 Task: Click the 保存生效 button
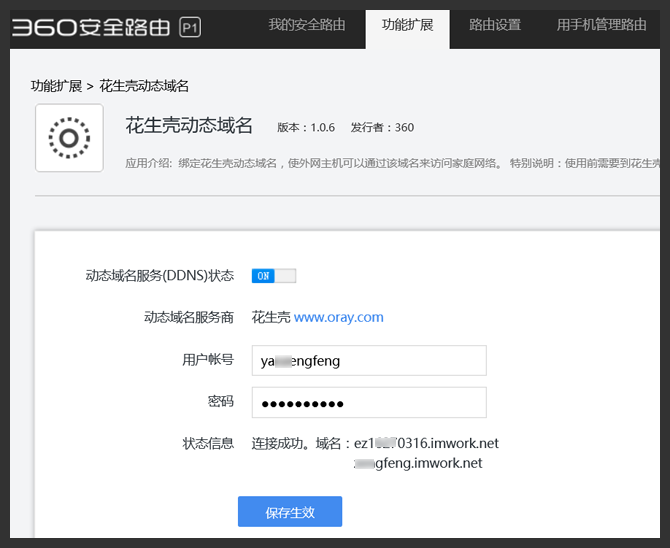[x=290, y=511]
